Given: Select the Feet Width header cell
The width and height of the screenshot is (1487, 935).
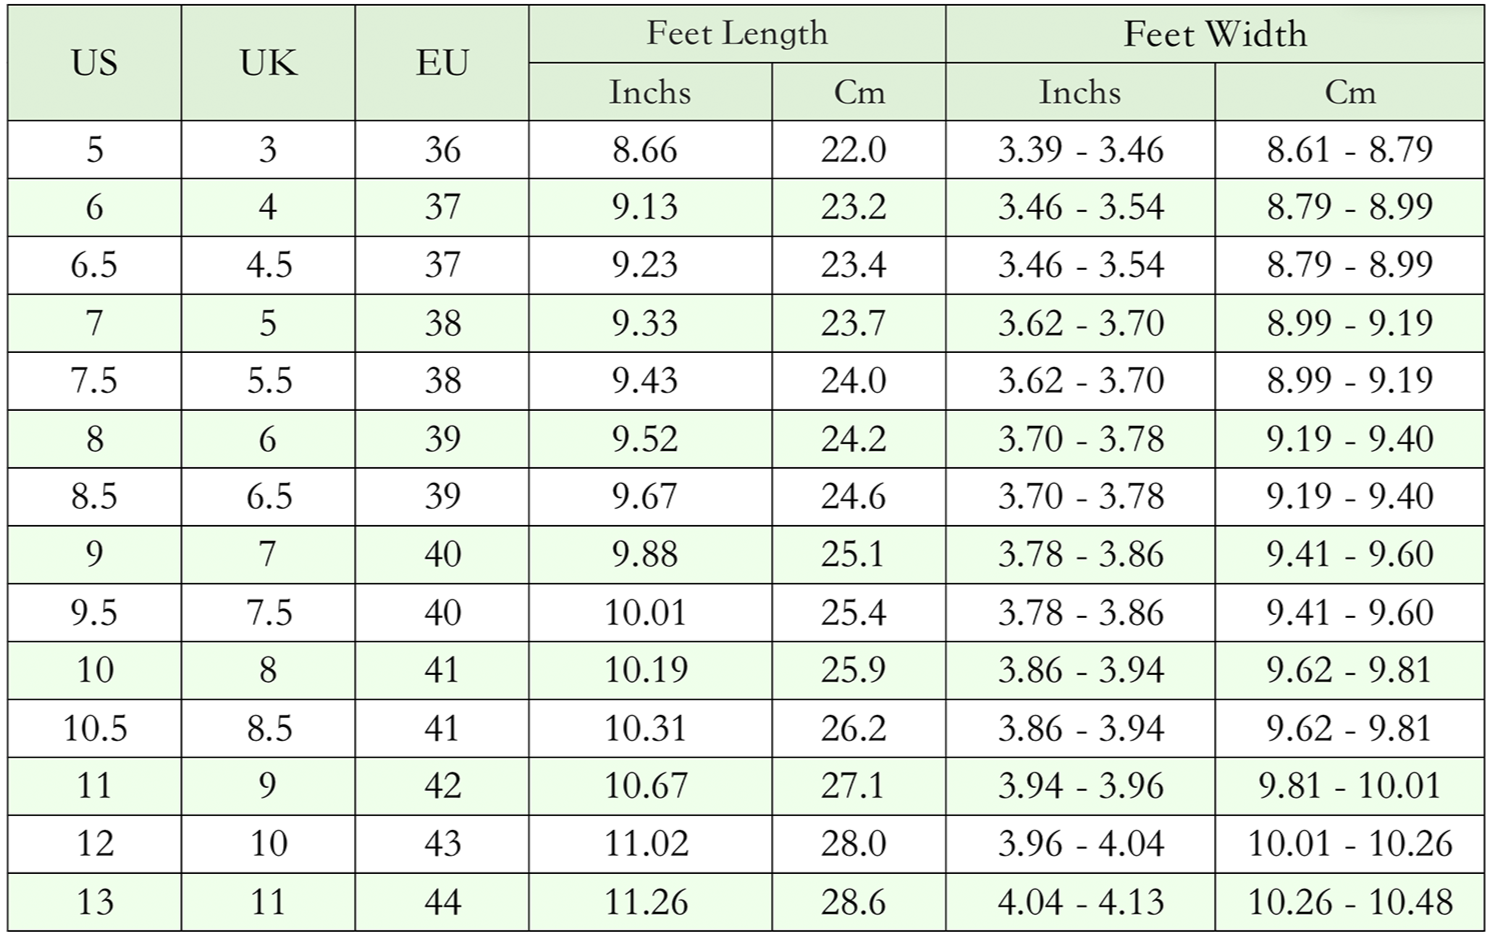Looking at the screenshot, I should click(x=1215, y=33).
